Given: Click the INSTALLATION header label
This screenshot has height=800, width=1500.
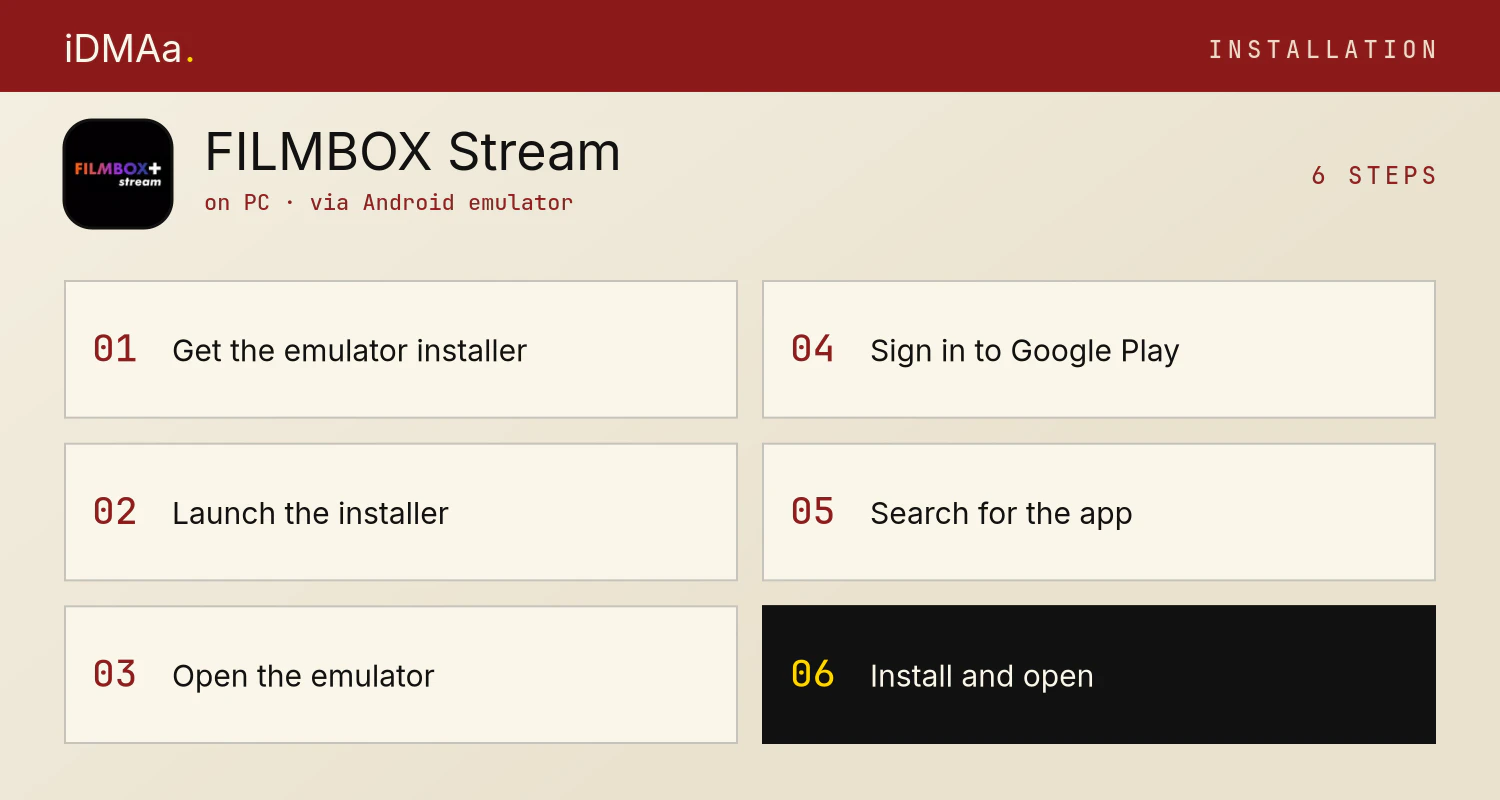Looking at the screenshot, I should click(1323, 49).
